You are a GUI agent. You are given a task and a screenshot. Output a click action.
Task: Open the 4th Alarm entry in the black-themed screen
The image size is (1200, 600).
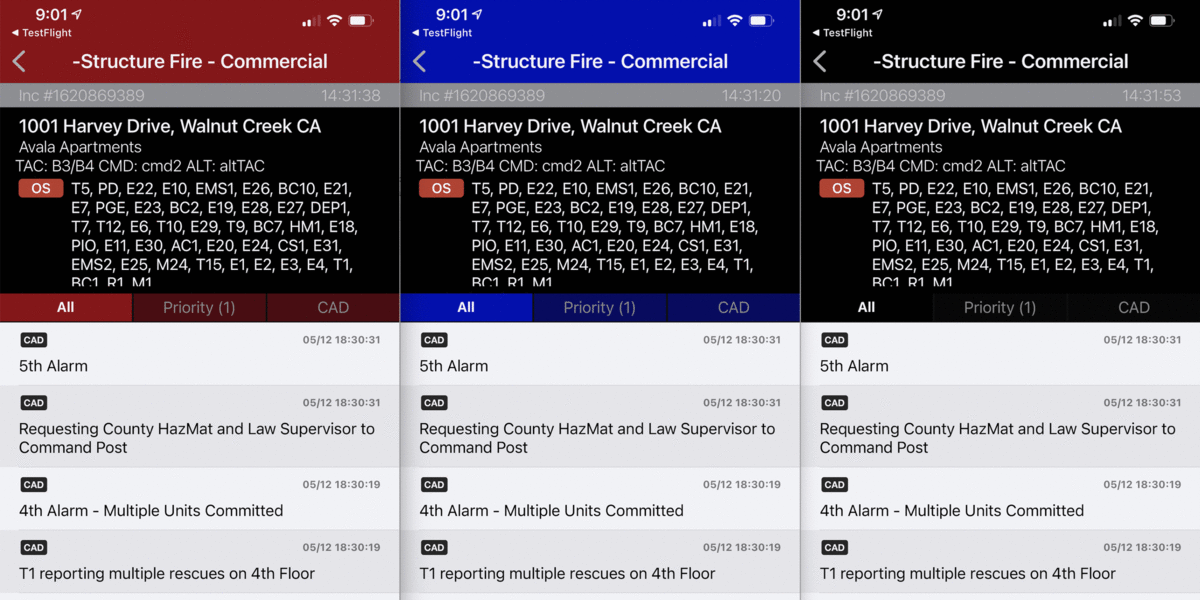1000,499
